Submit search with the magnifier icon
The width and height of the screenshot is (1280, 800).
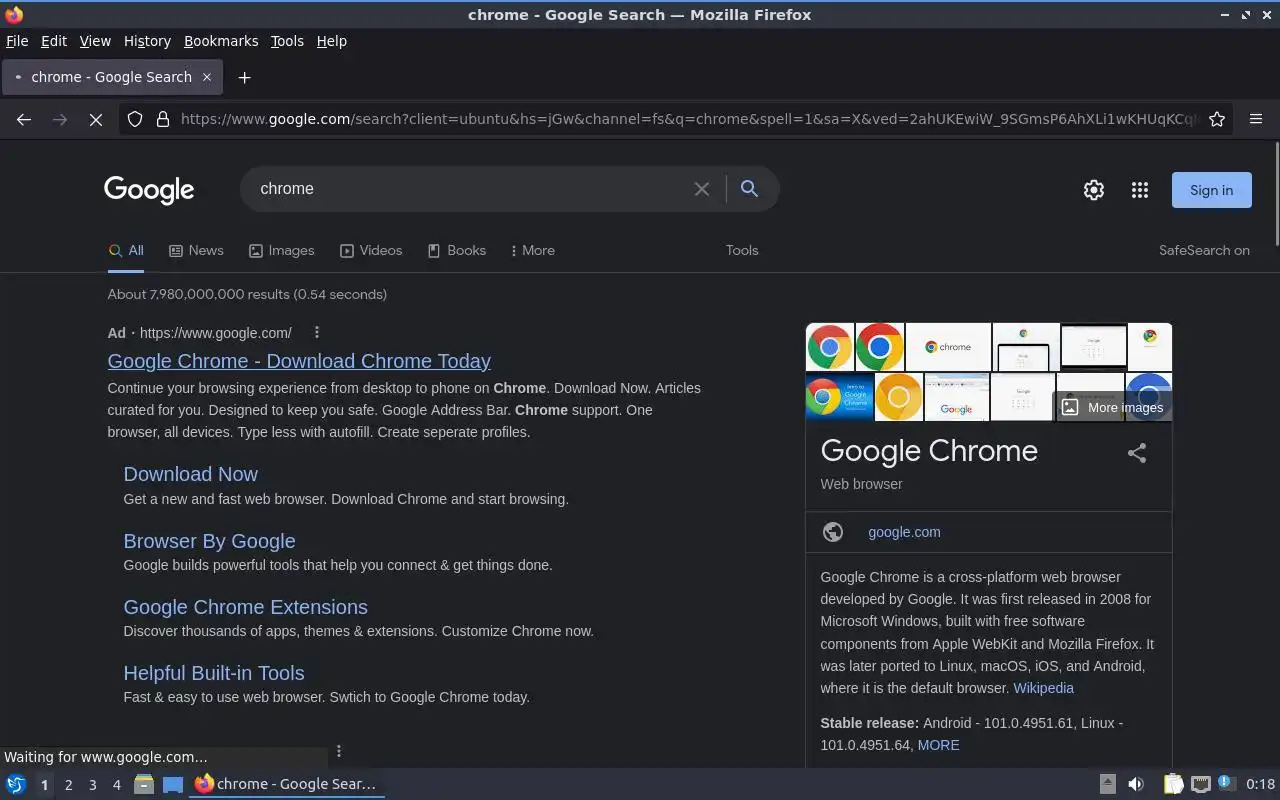point(749,188)
